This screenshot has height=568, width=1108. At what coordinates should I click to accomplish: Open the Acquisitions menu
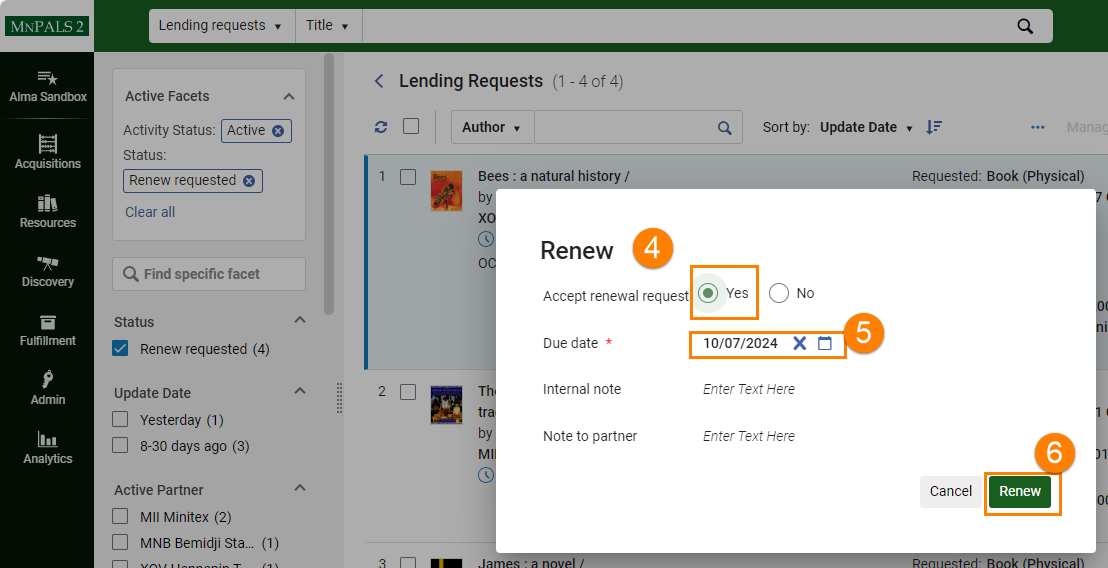point(47,152)
